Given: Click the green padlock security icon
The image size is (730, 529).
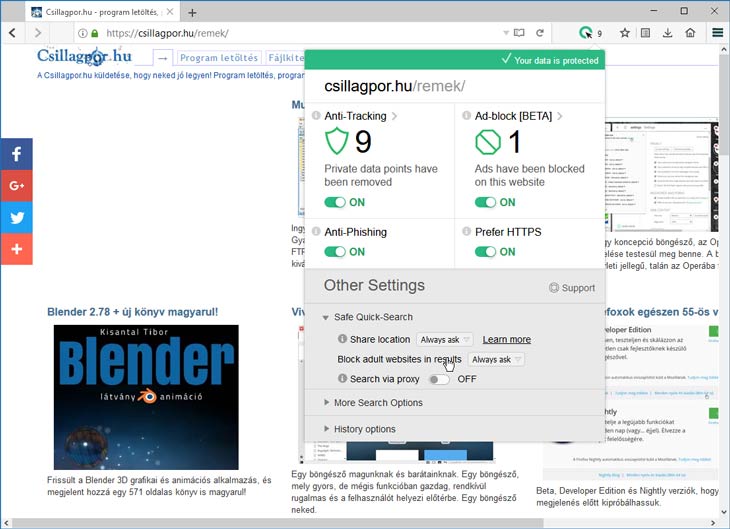Looking at the screenshot, I should pos(95,33).
